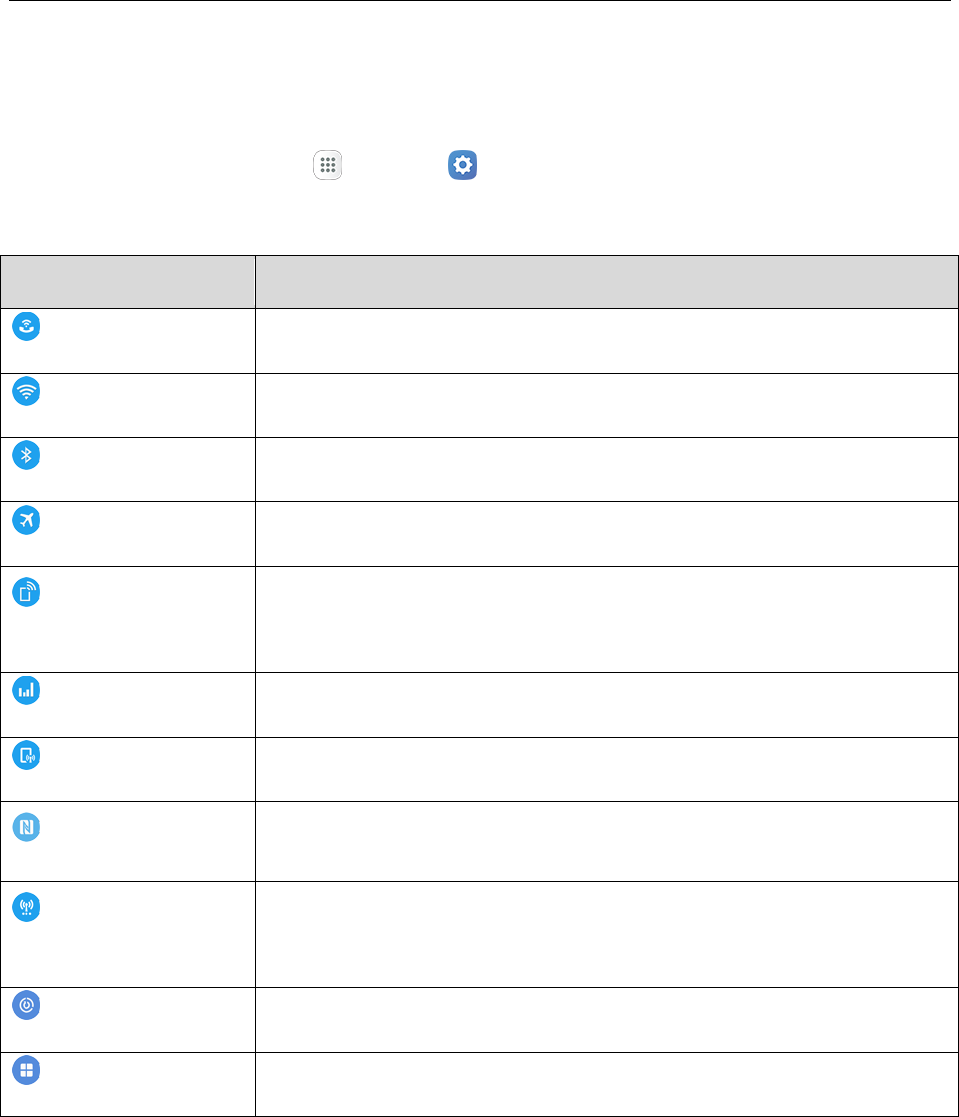Tap the NFC icon

pyautogui.click(x=27, y=828)
